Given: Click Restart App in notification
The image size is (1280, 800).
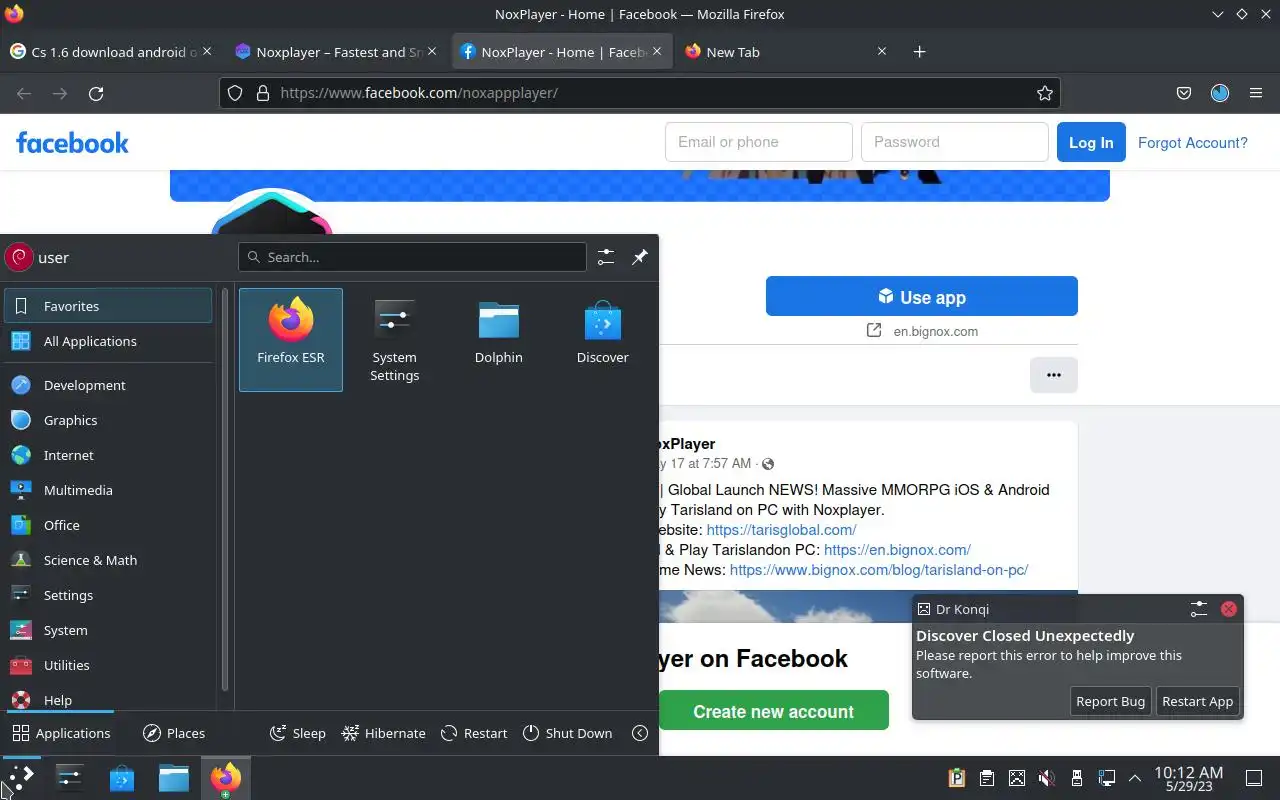Looking at the screenshot, I should pos(1197,701).
